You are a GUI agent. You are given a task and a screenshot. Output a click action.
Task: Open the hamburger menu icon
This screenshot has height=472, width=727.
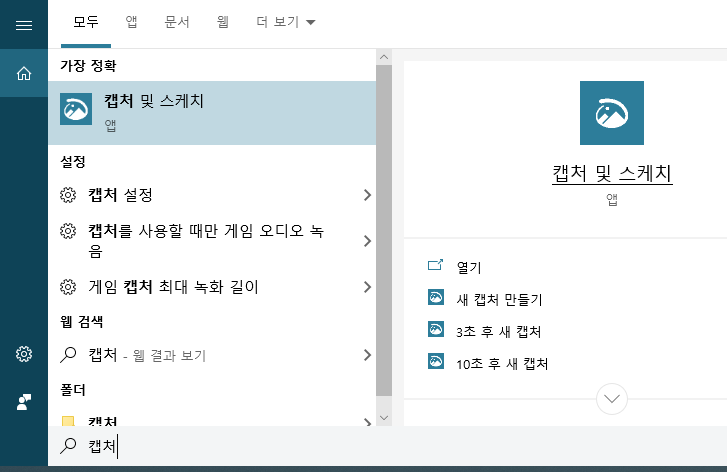24,25
